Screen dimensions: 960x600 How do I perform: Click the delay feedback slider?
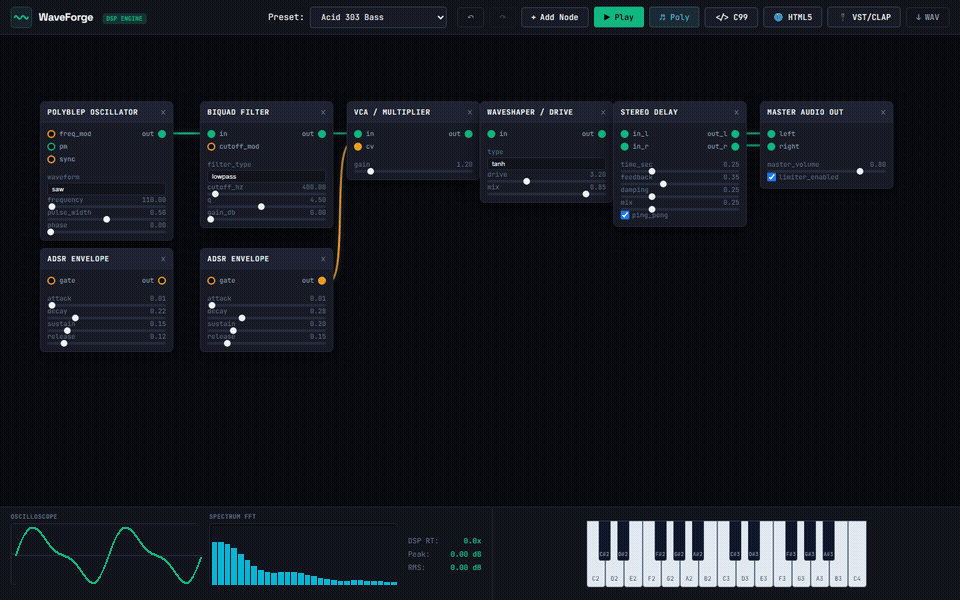pos(680,184)
